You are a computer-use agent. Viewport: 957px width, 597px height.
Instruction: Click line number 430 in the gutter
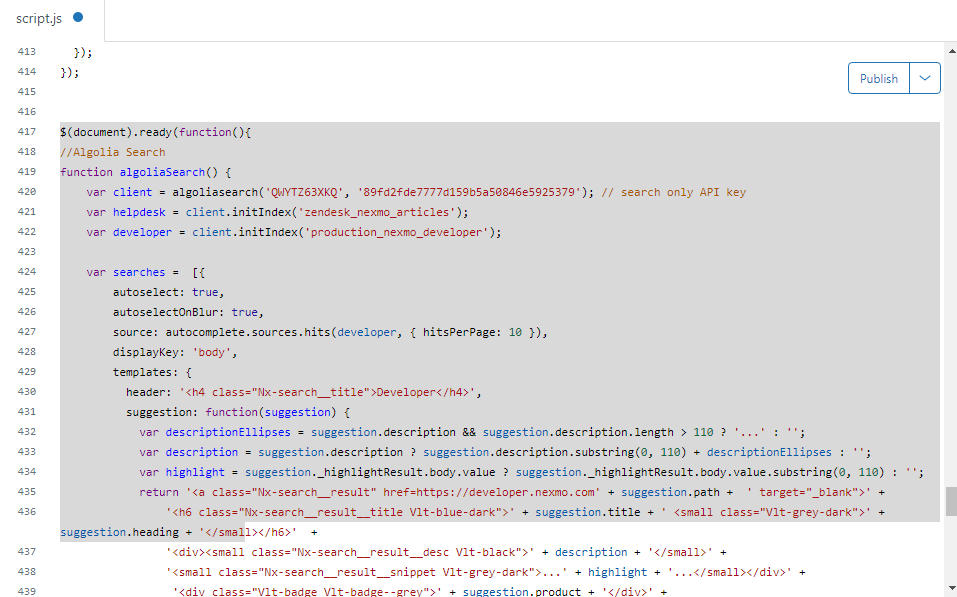coord(26,392)
